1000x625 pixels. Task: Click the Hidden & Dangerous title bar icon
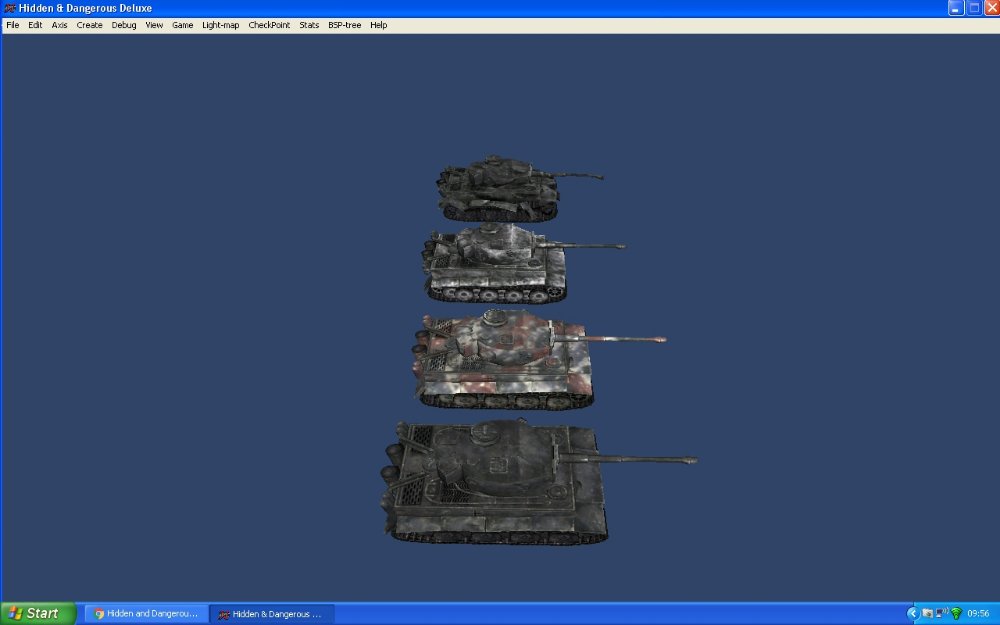tap(8, 8)
